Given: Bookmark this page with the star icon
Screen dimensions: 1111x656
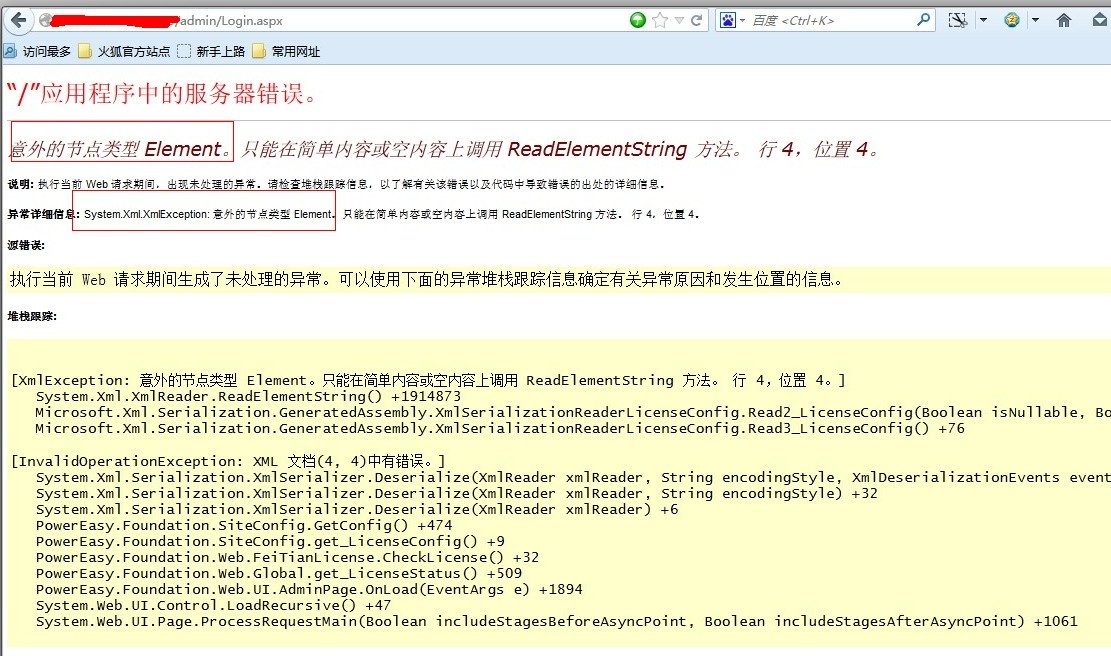Looking at the screenshot, I should tap(660, 20).
